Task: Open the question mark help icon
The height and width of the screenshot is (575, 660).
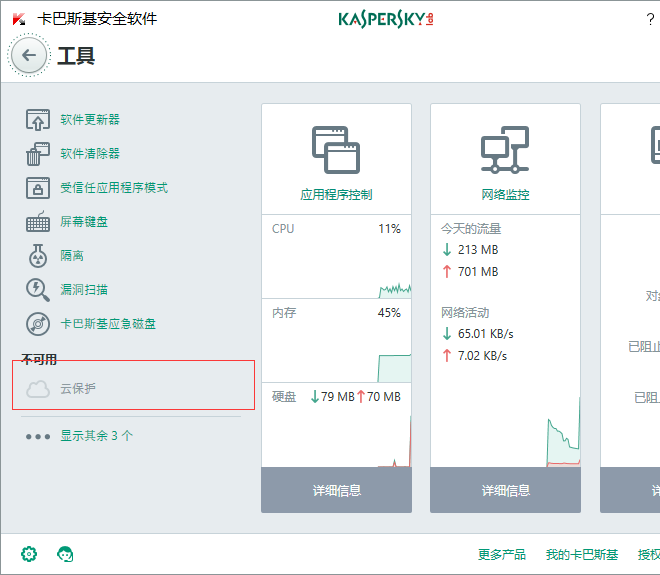Action: click(650, 19)
